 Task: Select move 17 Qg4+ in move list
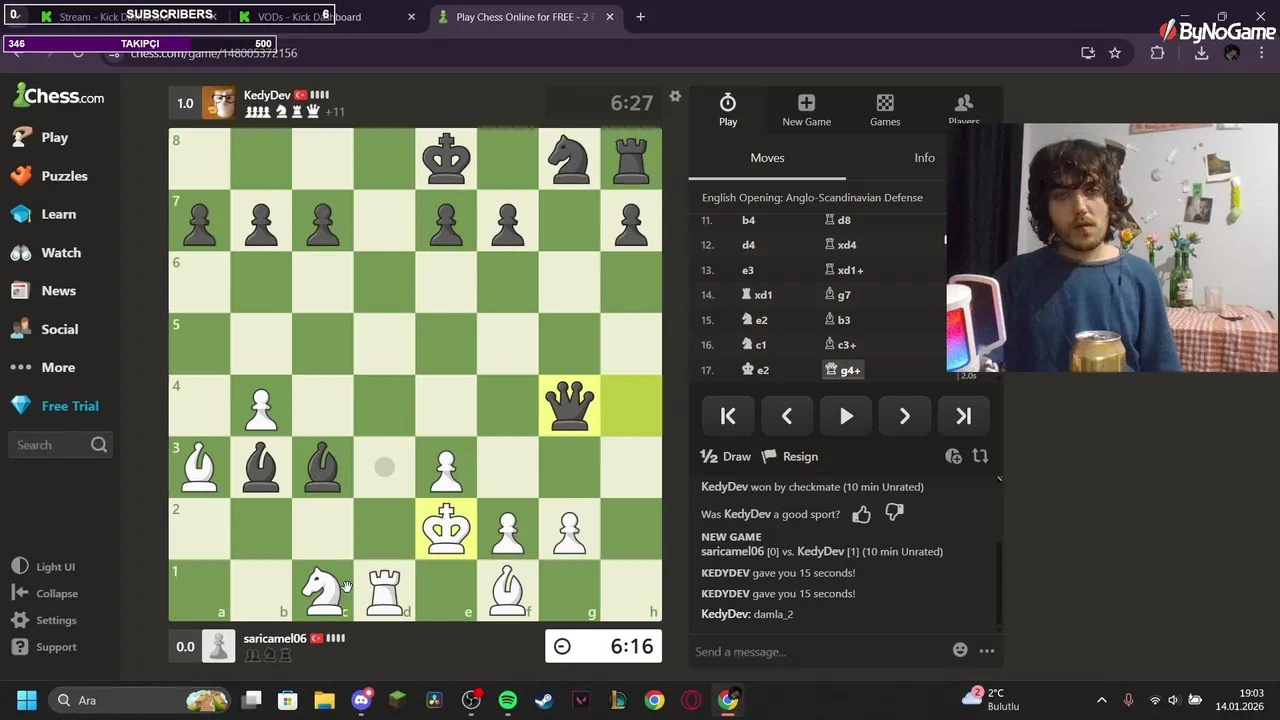point(843,370)
